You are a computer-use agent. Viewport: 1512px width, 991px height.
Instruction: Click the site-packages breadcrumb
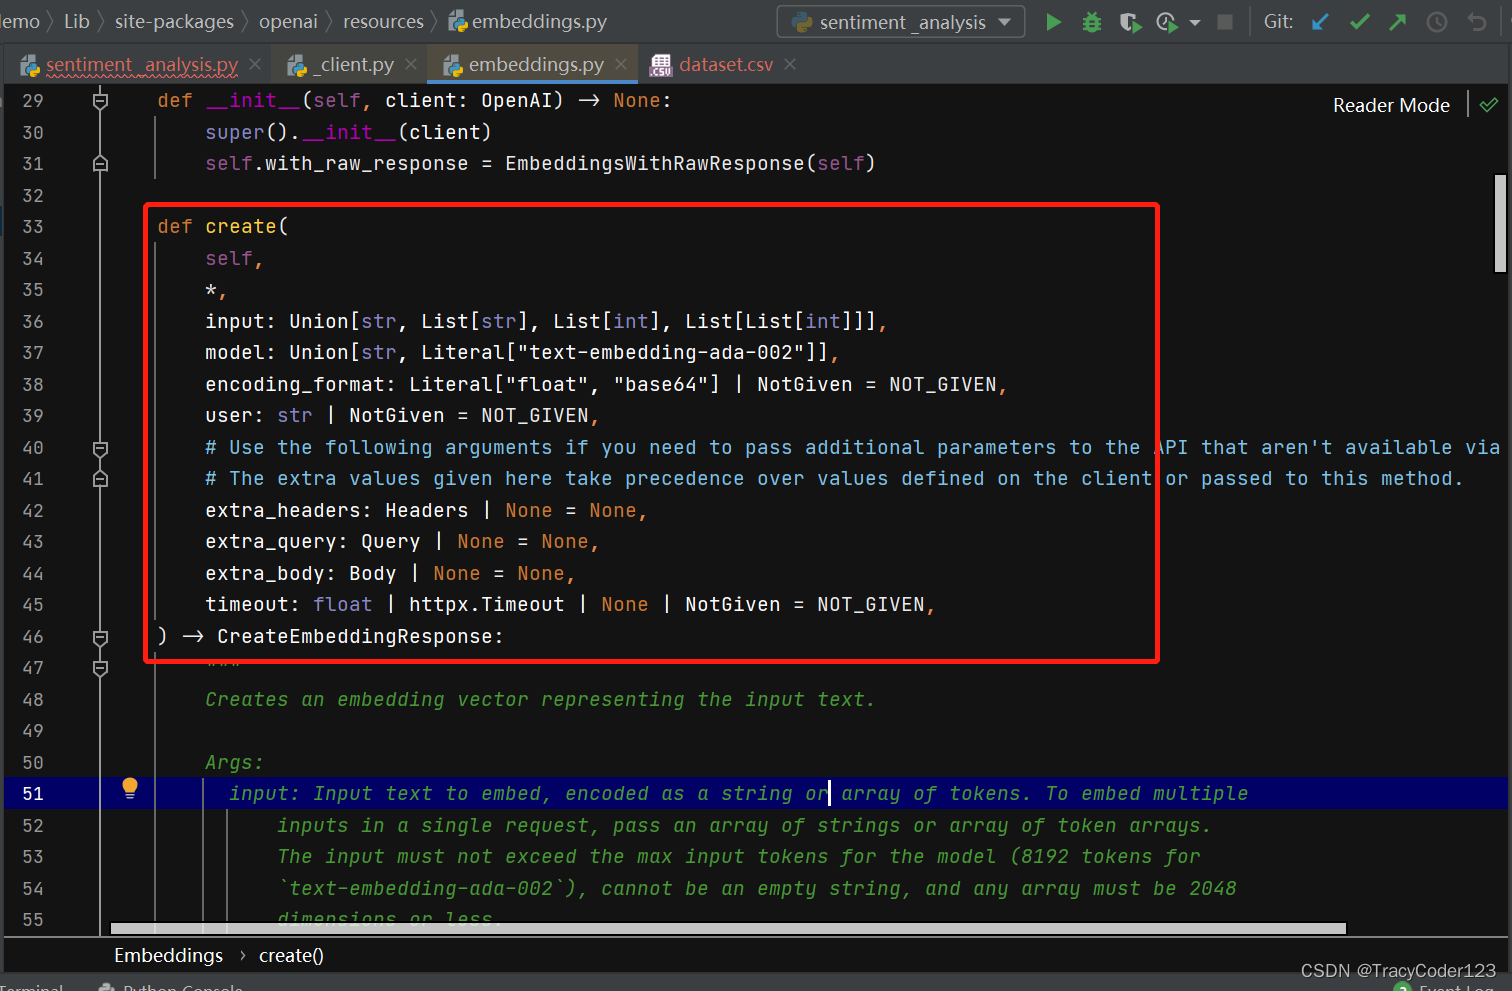[x=174, y=22]
